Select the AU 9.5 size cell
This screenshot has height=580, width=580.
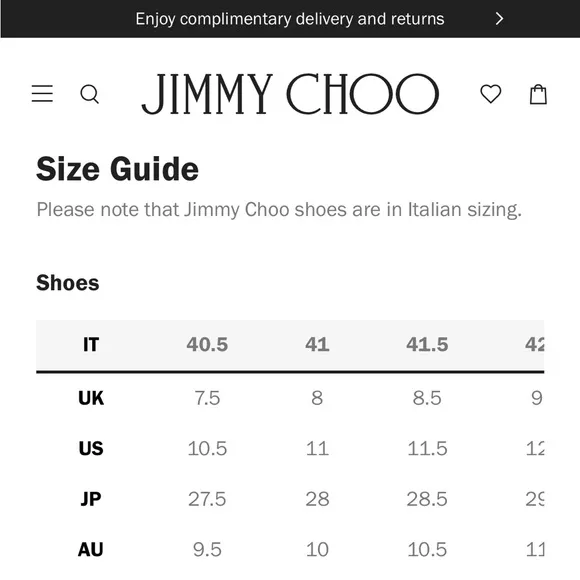click(x=207, y=549)
